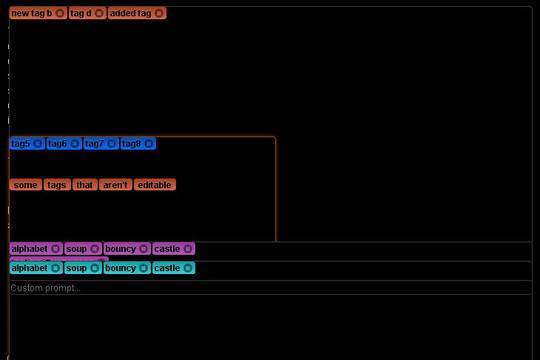Delete the 'added tag' tag
Viewport: 540px width, 360px height.
(159, 13)
